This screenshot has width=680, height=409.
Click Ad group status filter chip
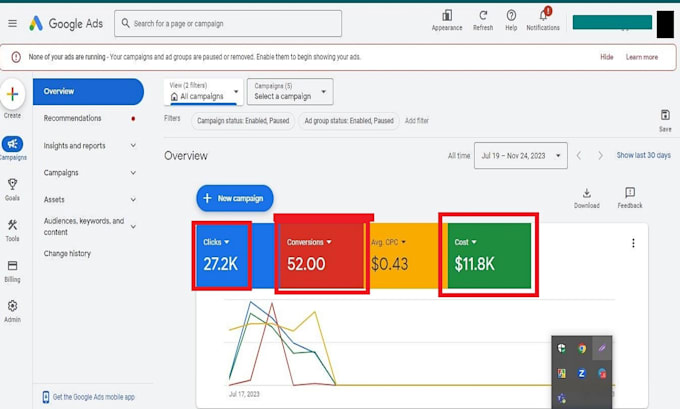[x=349, y=121]
